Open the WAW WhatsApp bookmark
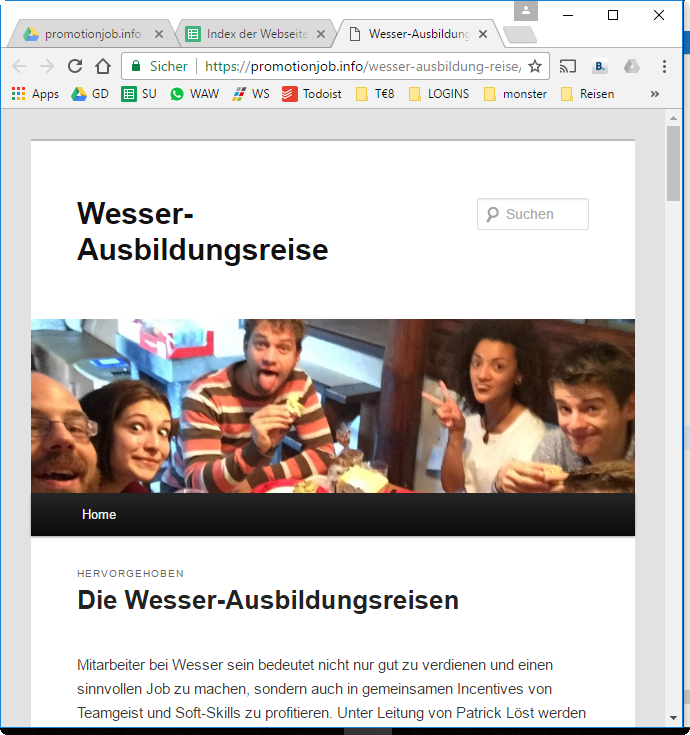This screenshot has width=690, height=735. (194, 94)
